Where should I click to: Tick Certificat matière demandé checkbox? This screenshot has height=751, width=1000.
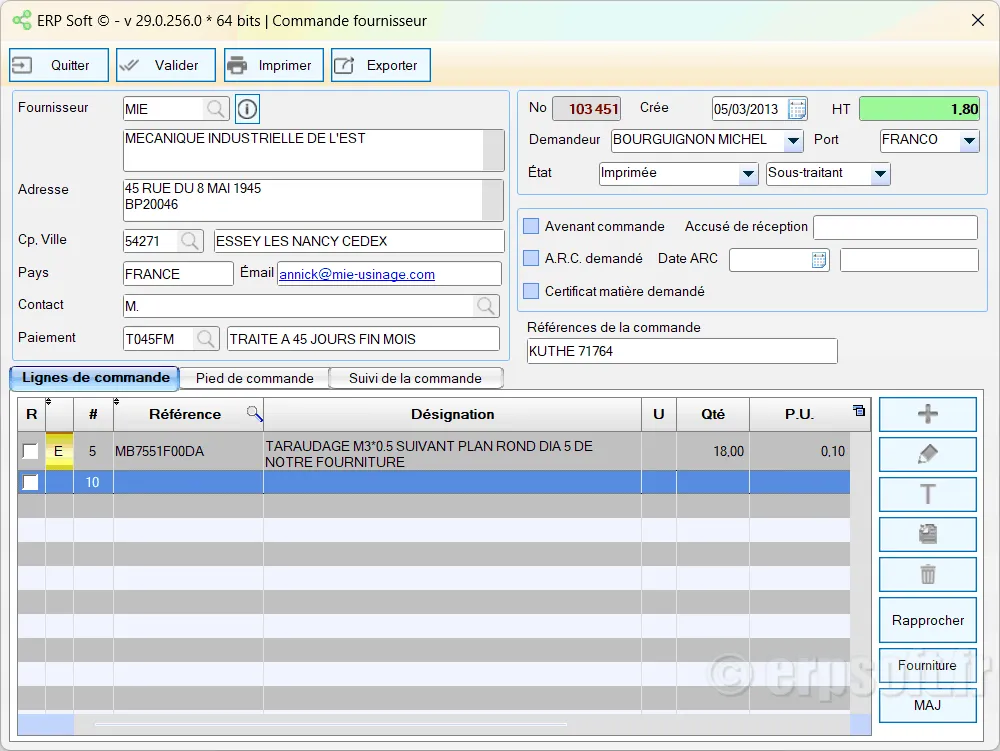click(532, 291)
